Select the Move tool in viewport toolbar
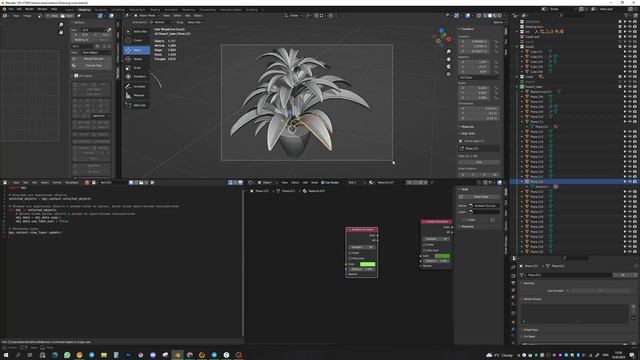The width and height of the screenshot is (640, 360). tap(136, 50)
